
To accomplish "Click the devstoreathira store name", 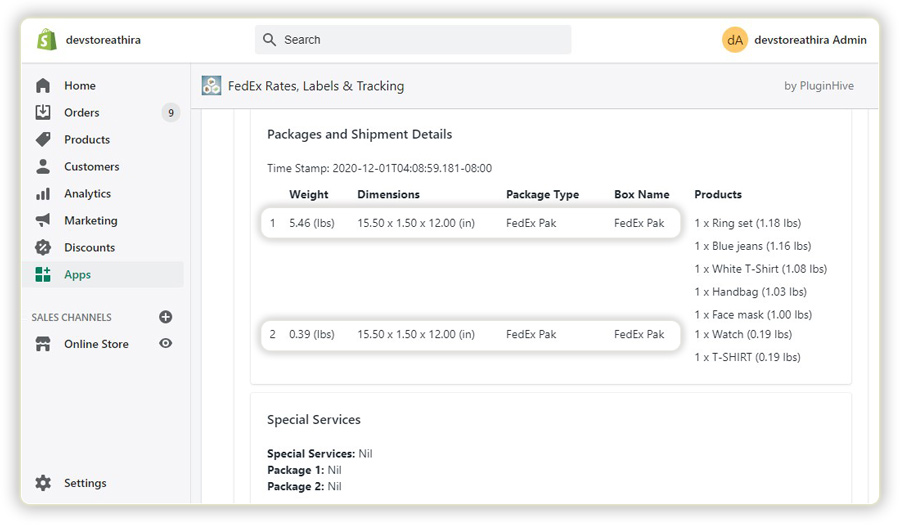I will pyautogui.click(x=103, y=40).
